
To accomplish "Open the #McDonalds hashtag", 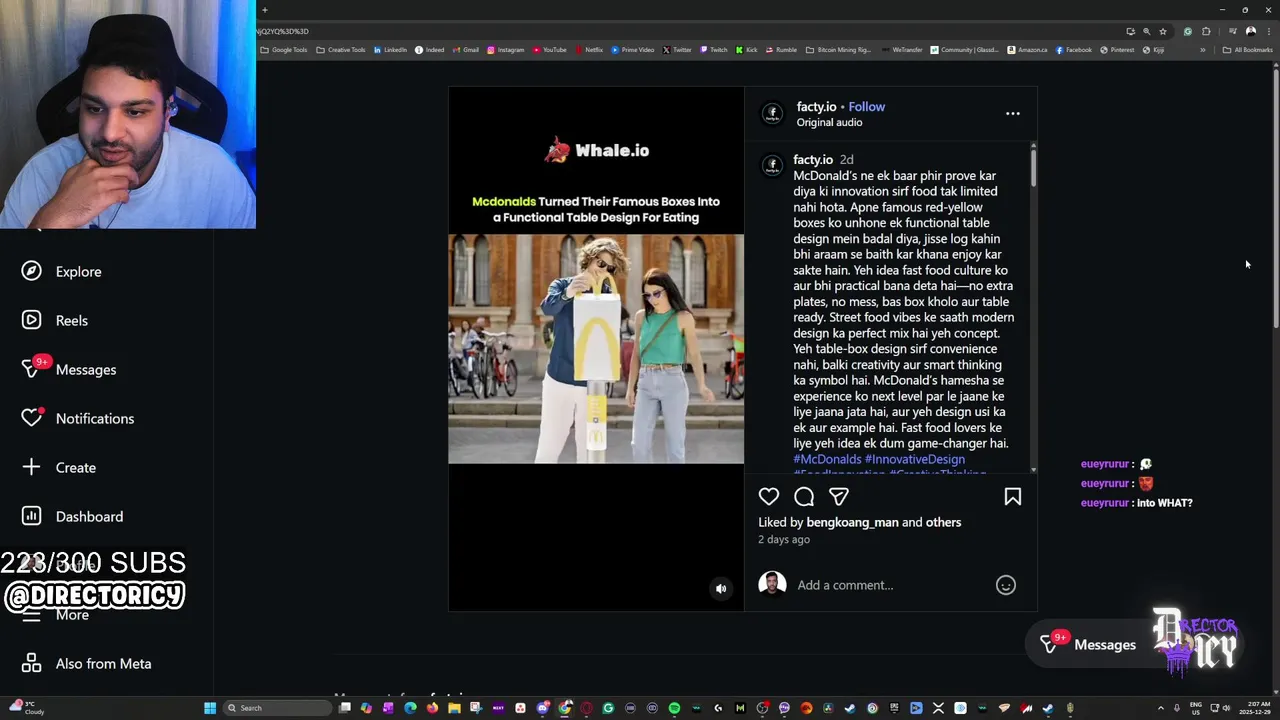I will click(x=827, y=459).
